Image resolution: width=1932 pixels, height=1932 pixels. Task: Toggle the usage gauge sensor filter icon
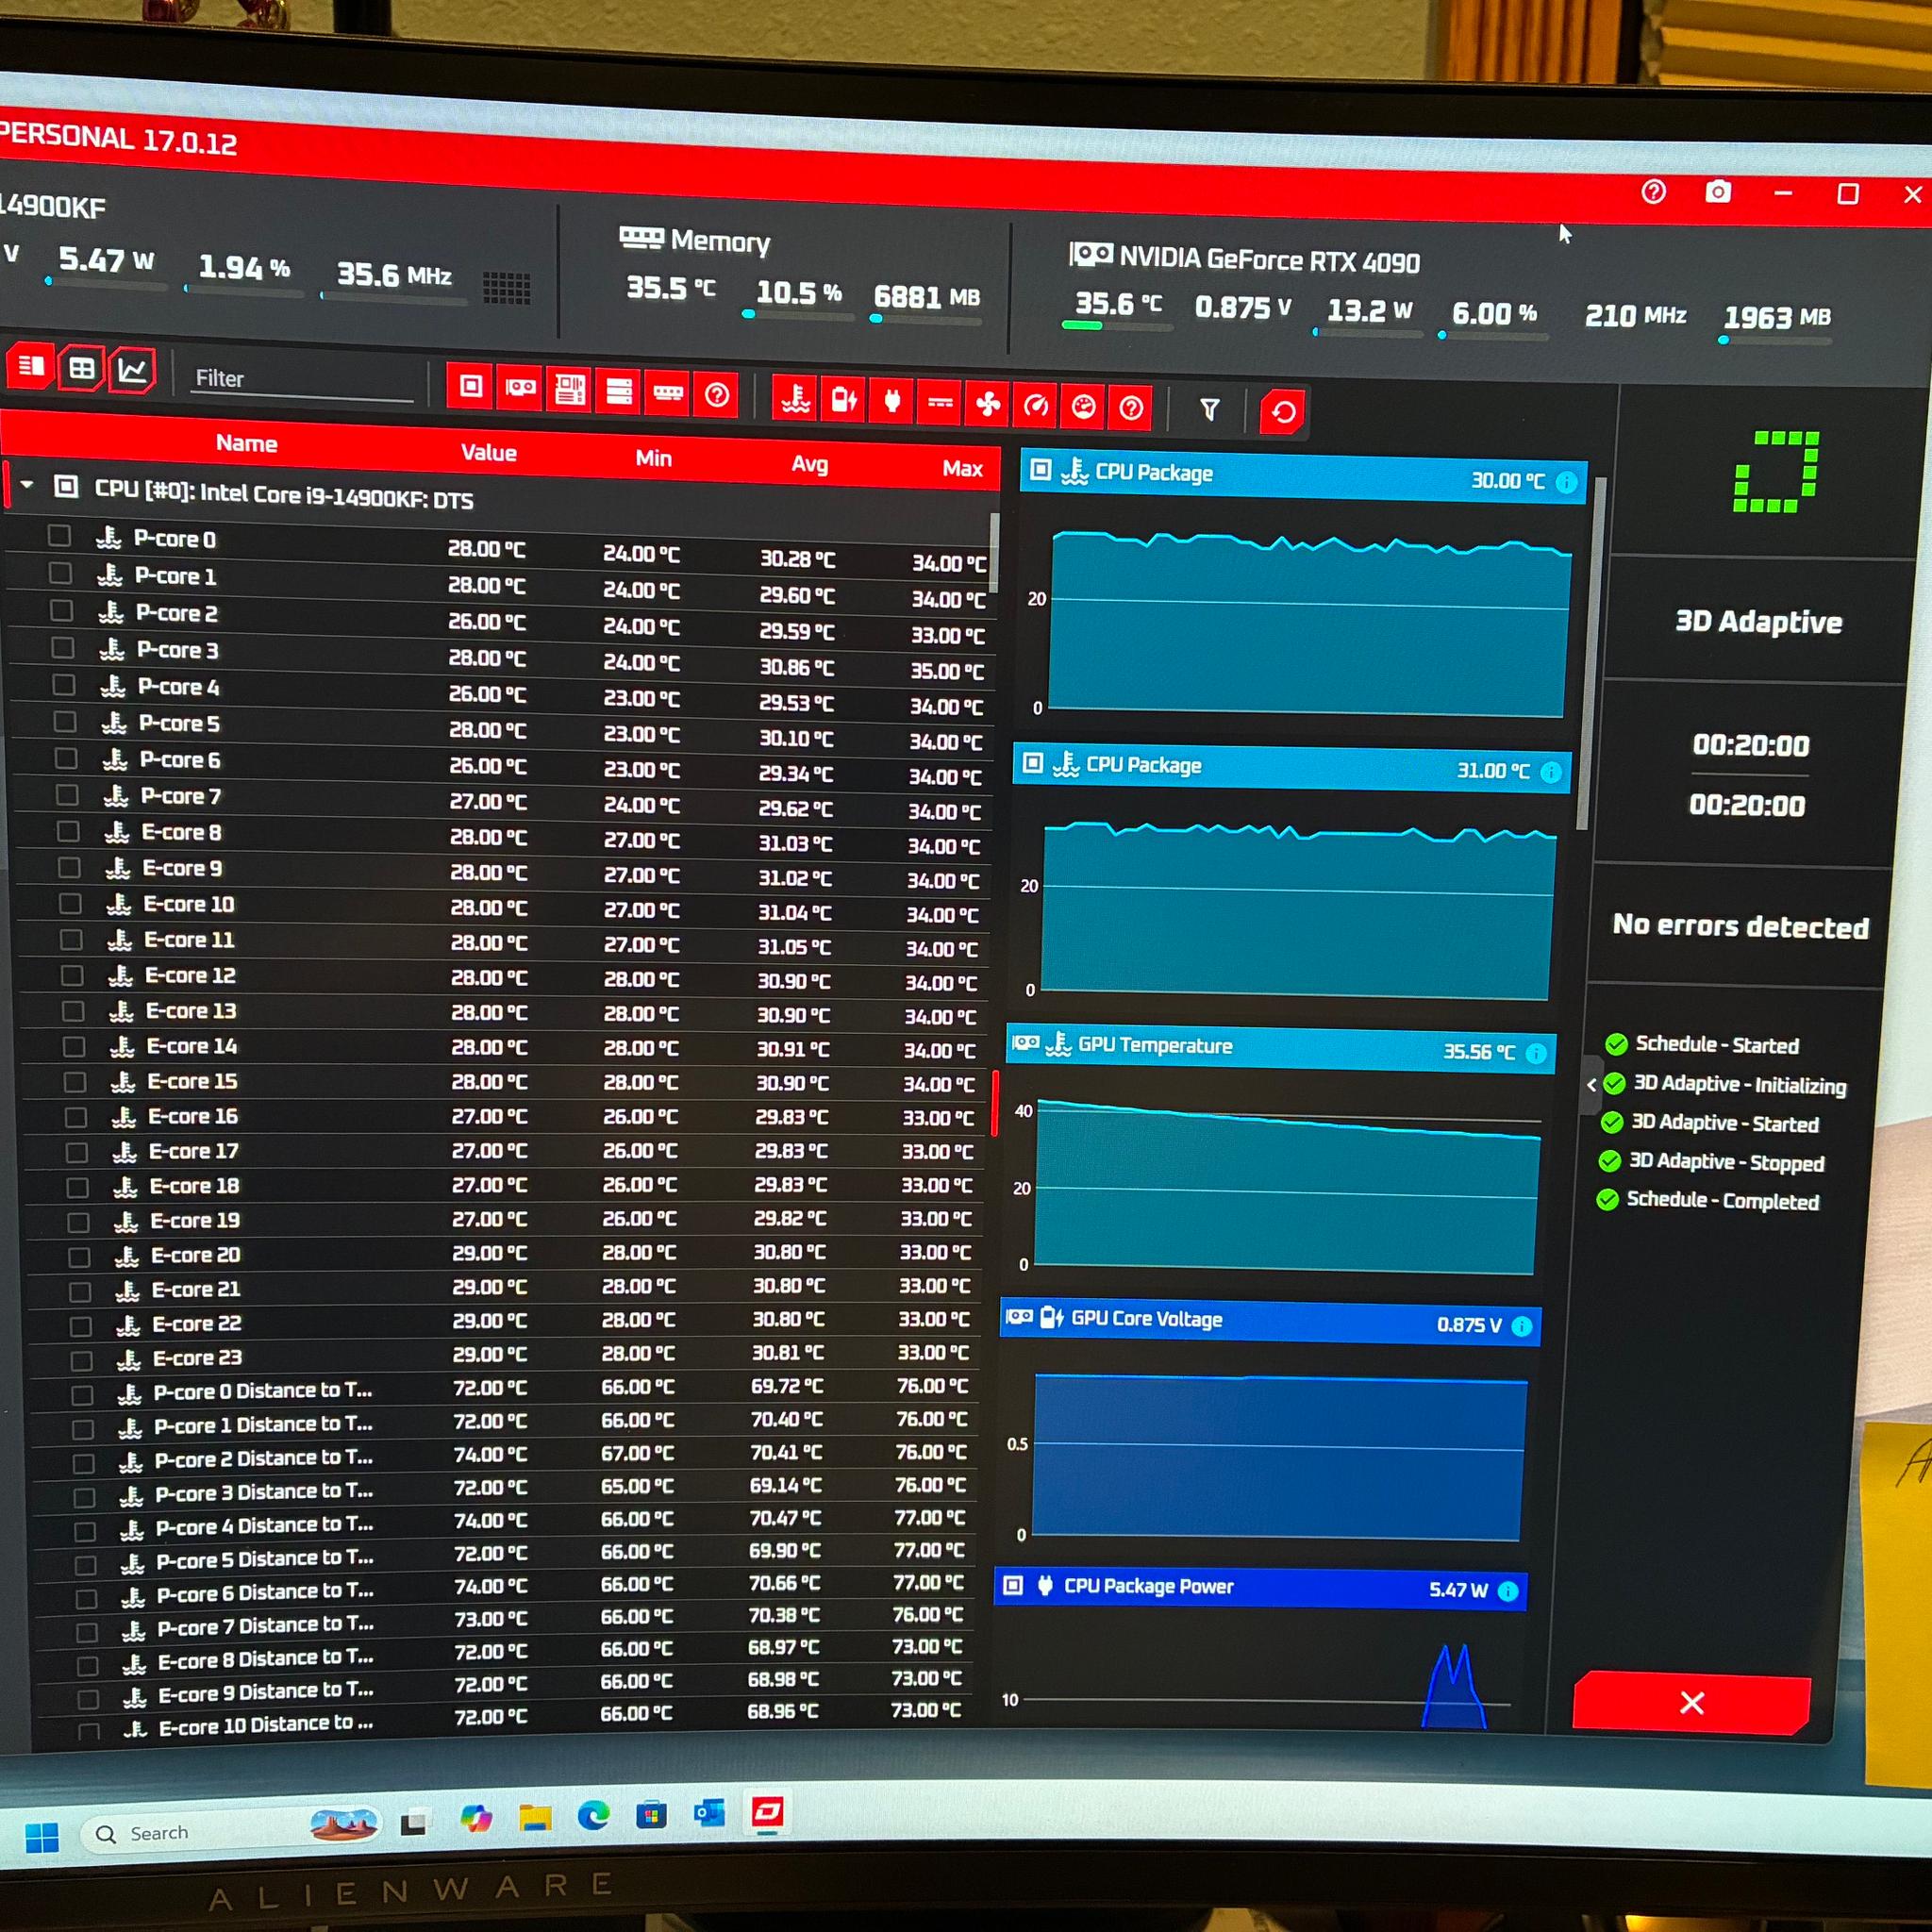1084,407
